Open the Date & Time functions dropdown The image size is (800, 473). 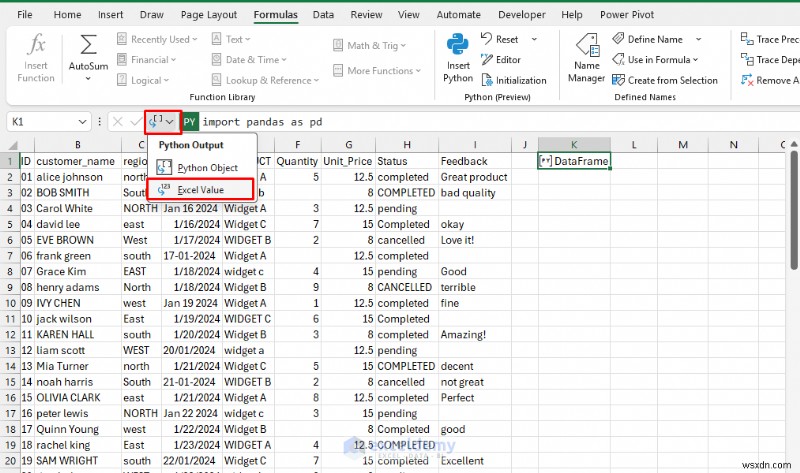click(x=249, y=60)
